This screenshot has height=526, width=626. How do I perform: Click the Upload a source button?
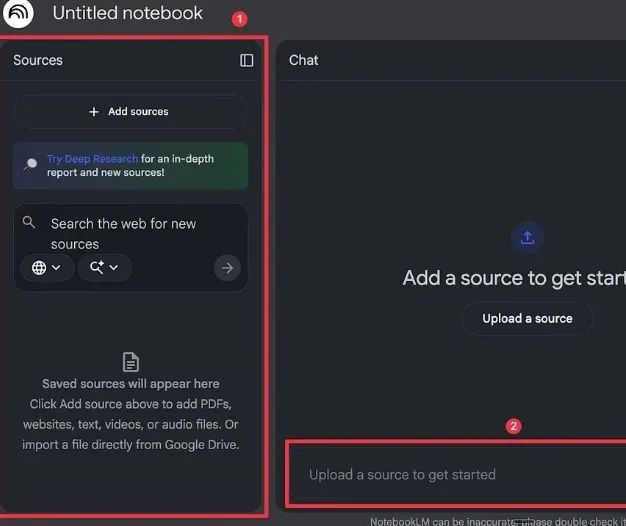pos(527,318)
